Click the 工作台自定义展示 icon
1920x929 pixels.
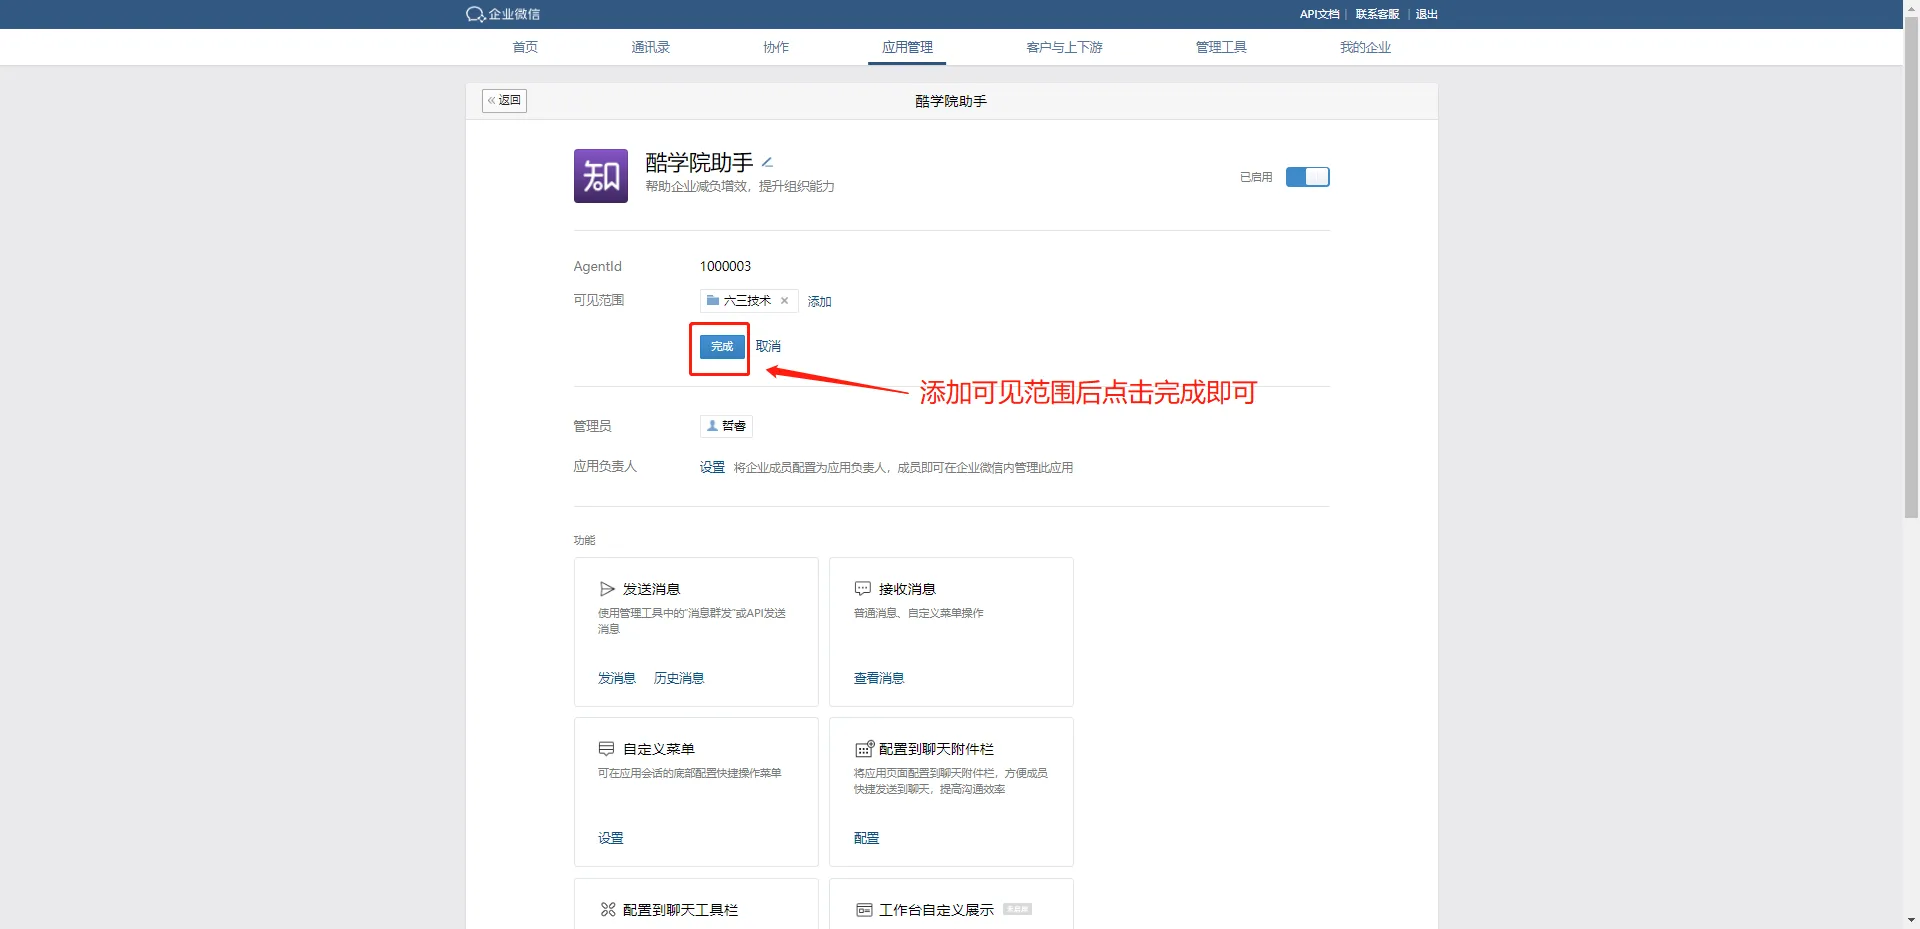(864, 910)
